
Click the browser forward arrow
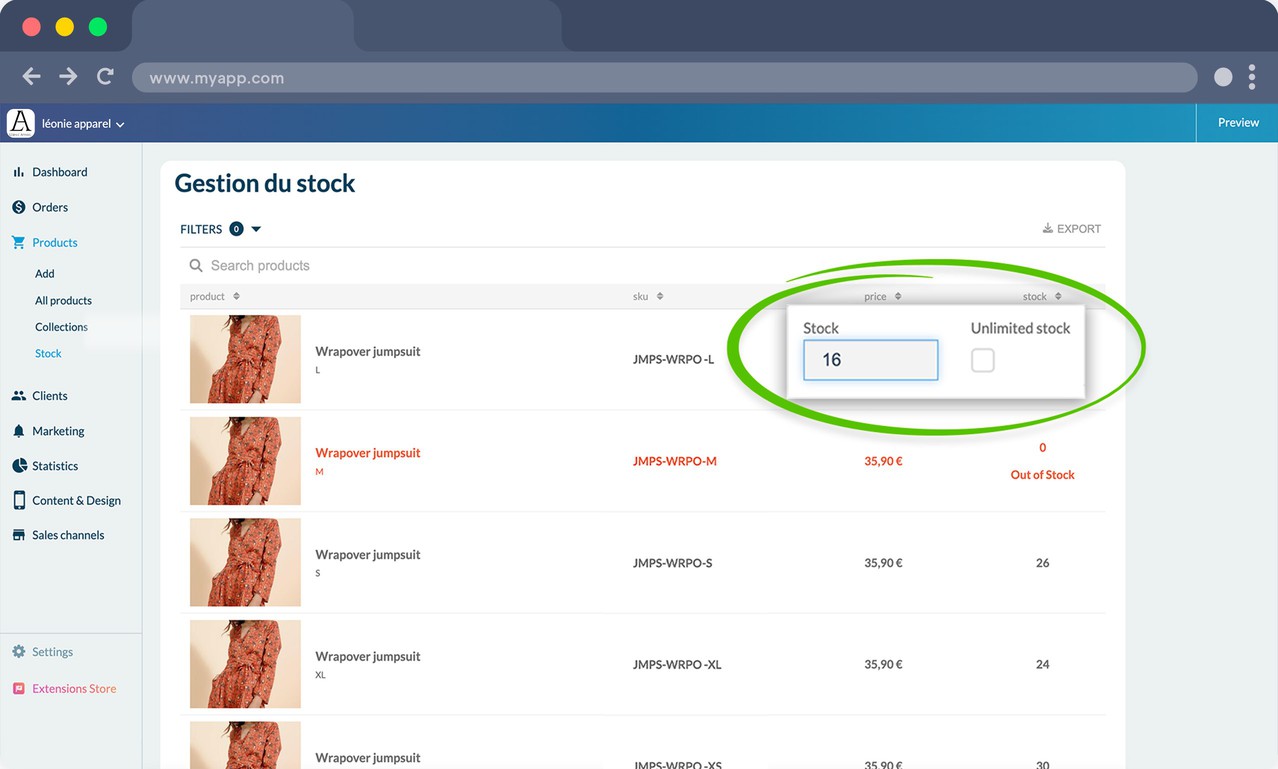click(68, 77)
